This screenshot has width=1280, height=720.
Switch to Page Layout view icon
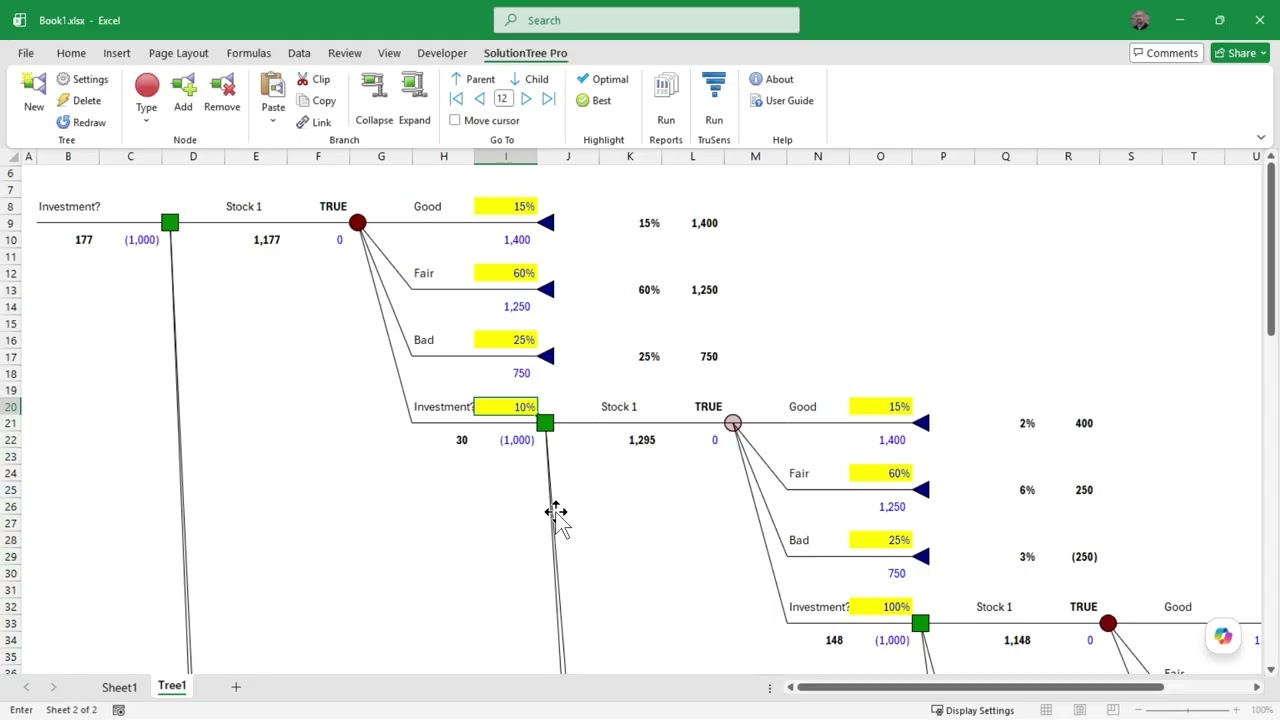(x=1080, y=710)
